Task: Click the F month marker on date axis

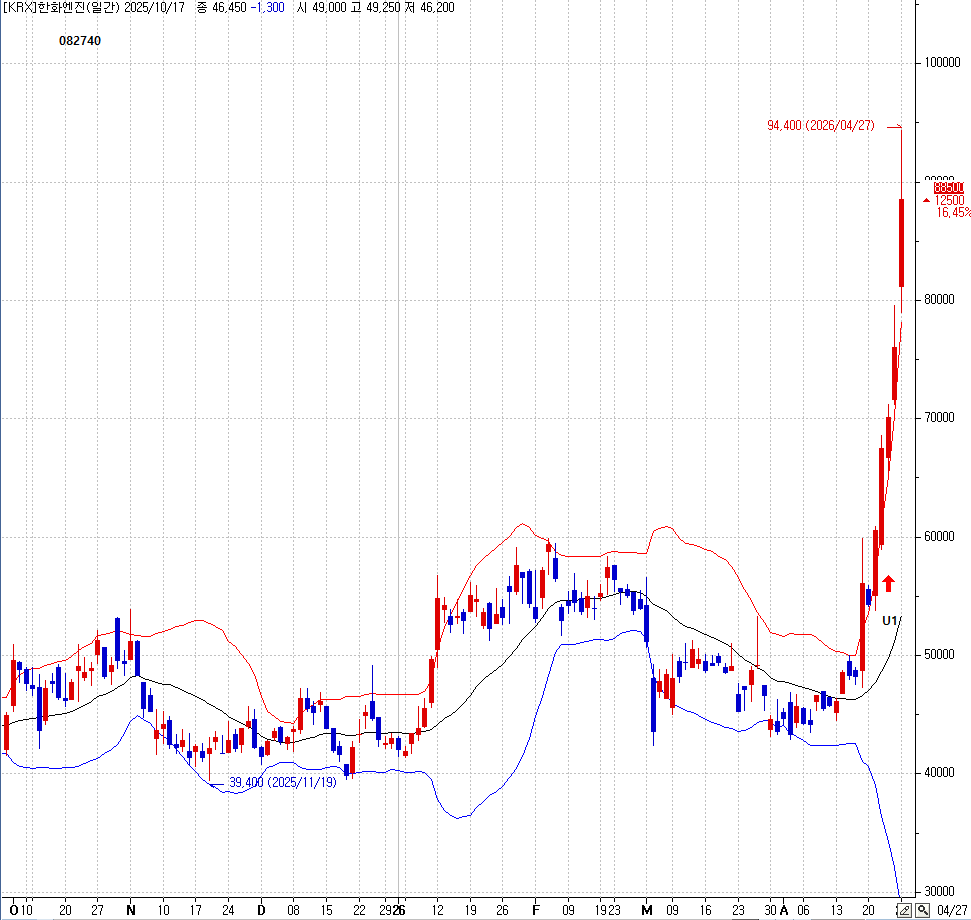Action: (x=536, y=910)
